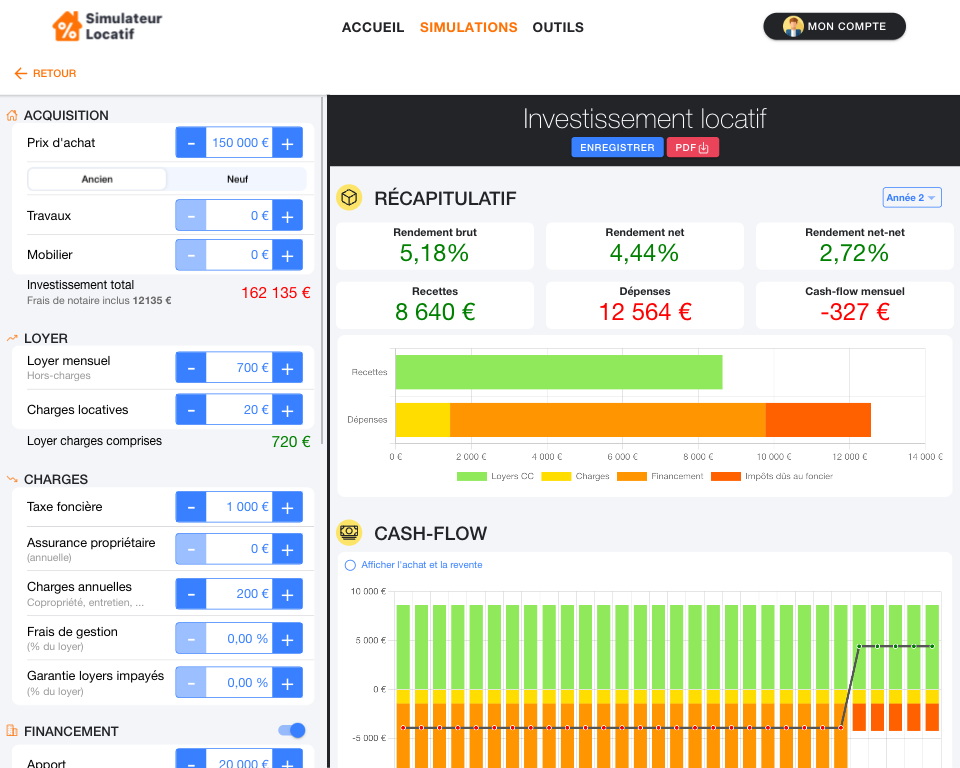This screenshot has width=960, height=768.
Task: Click the RETOUR link
Action: point(44,73)
